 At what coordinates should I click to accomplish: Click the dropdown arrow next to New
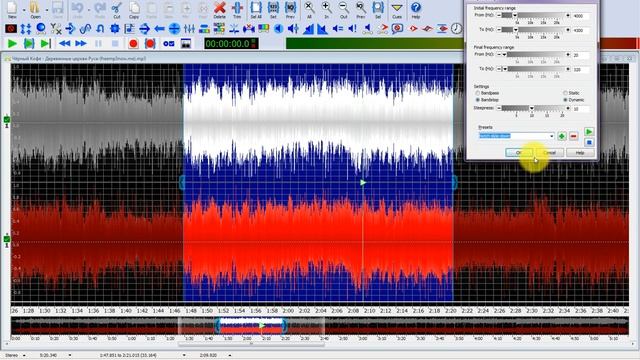[x=24, y=9]
